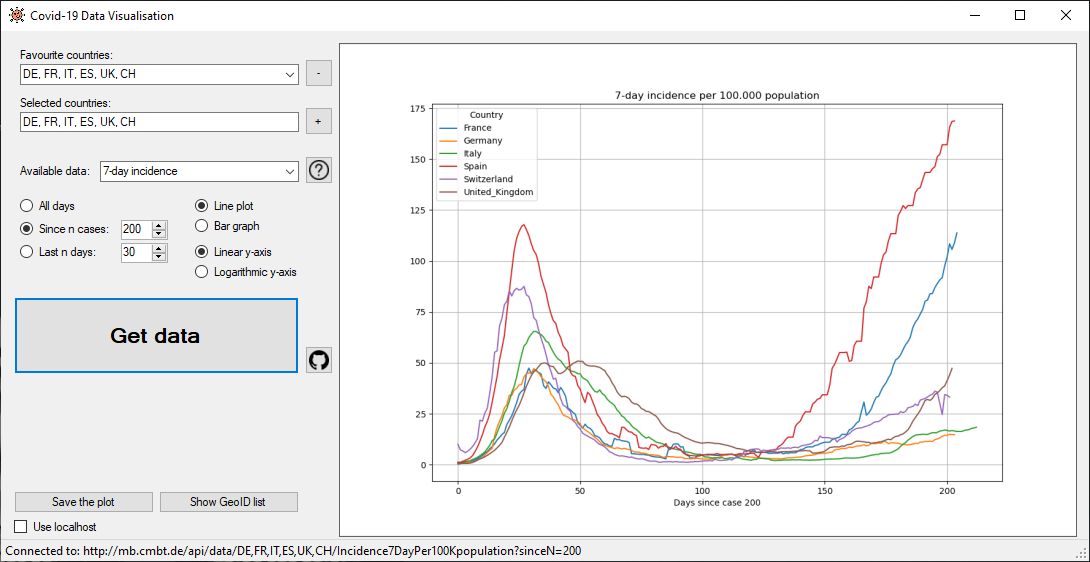The width and height of the screenshot is (1090, 562).
Task: Choose the Last n days option
Action: [27, 252]
